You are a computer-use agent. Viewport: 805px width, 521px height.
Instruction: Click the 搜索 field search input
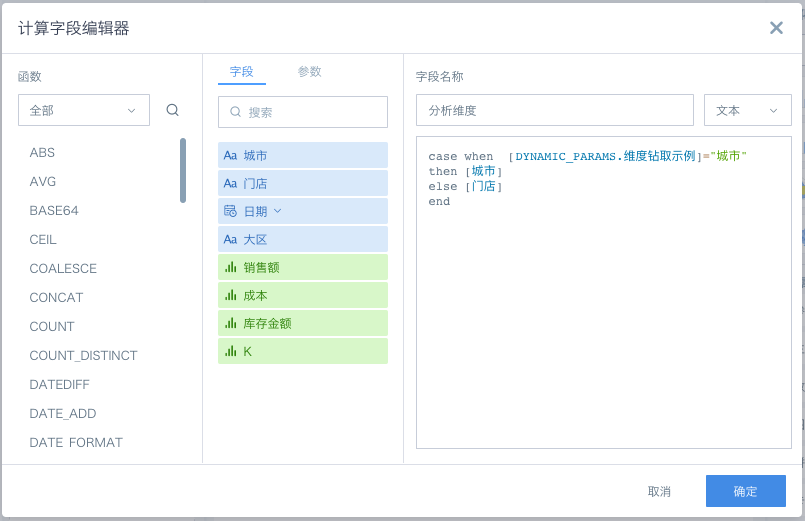(x=303, y=112)
